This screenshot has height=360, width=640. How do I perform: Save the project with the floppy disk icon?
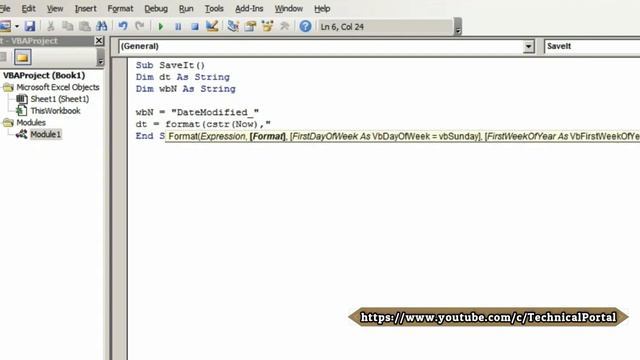(x=30, y=27)
